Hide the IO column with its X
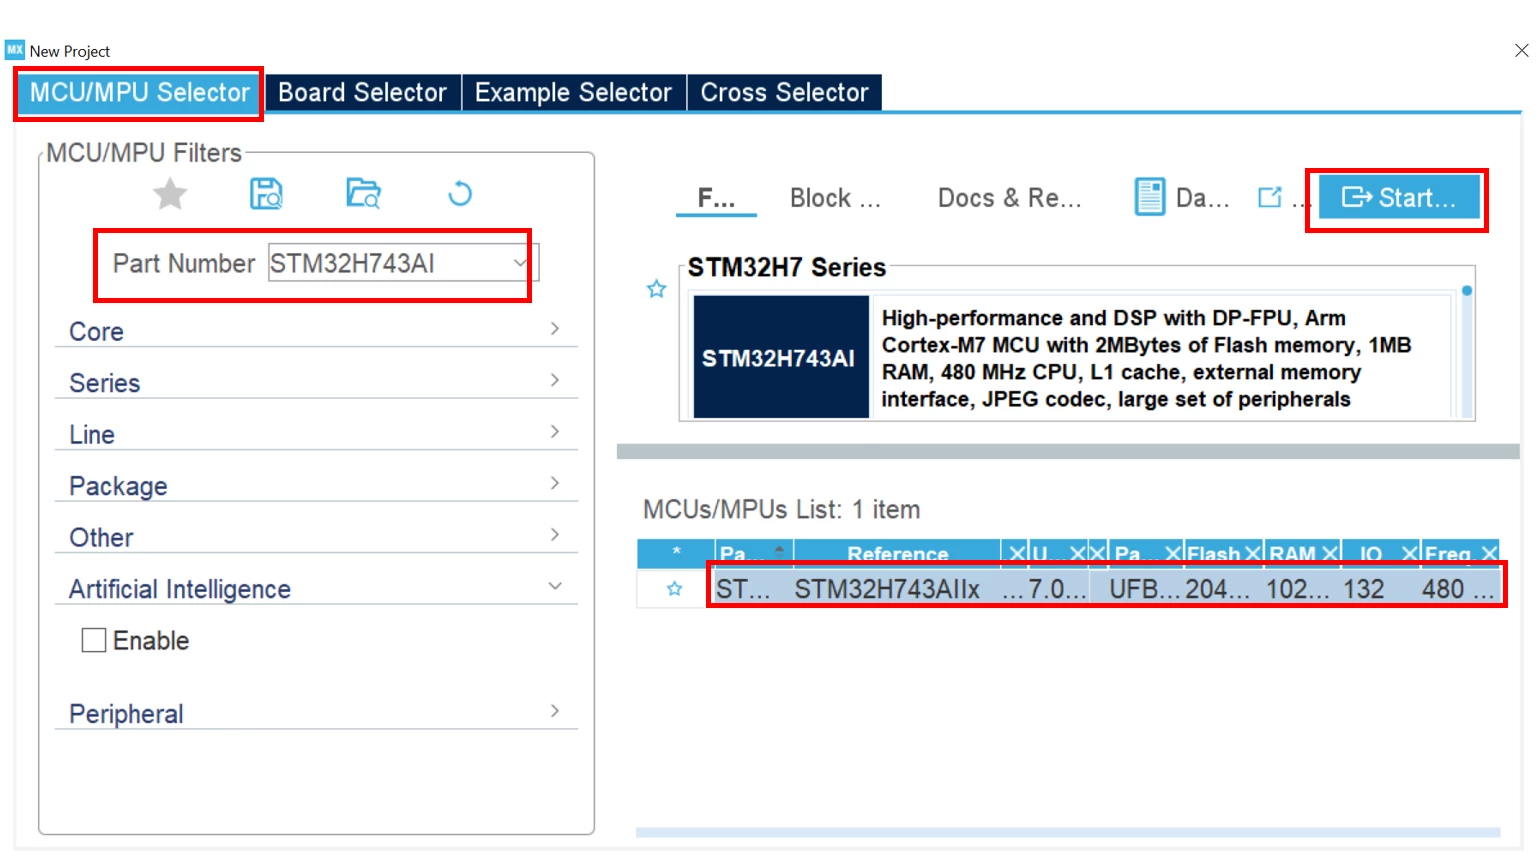This screenshot has height=867, width=1539. (x=1410, y=553)
